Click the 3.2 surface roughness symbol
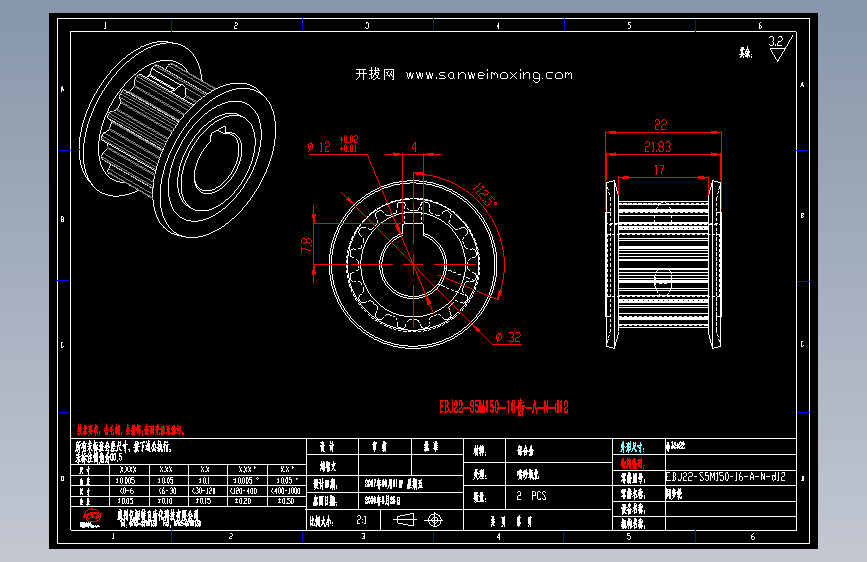The image size is (867, 562). click(x=781, y=48)
